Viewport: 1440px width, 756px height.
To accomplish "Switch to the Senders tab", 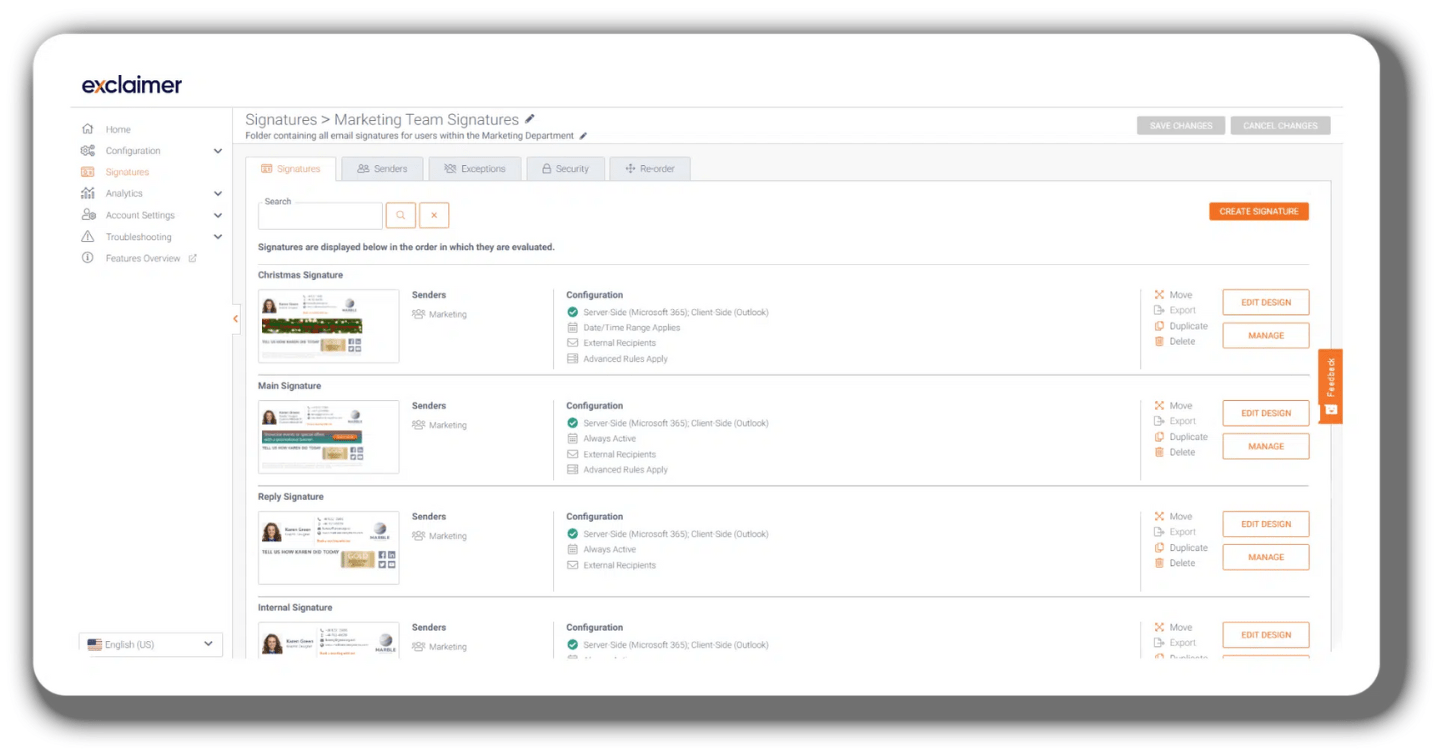I will pos(381,169).
